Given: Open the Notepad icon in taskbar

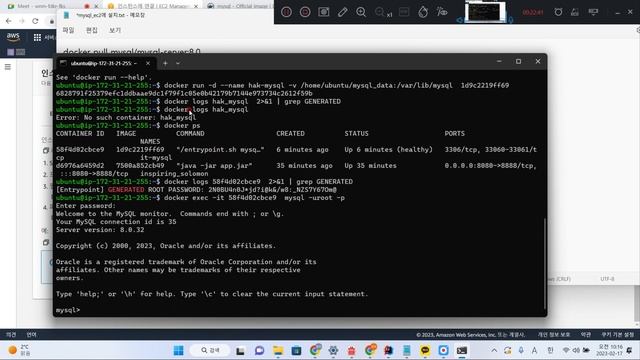Looking at the screenshot, I should tap(407, 350).
